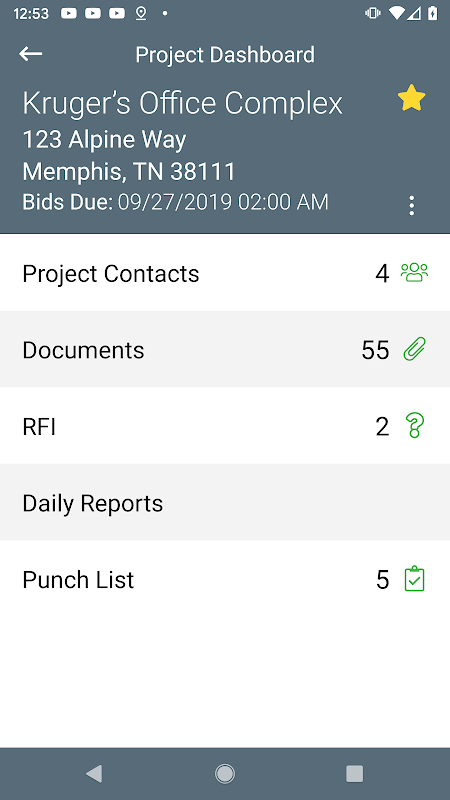Viewport: 450px width, 800px height.
Task: Tap the Android home circle button
Action: click(224, 773)
